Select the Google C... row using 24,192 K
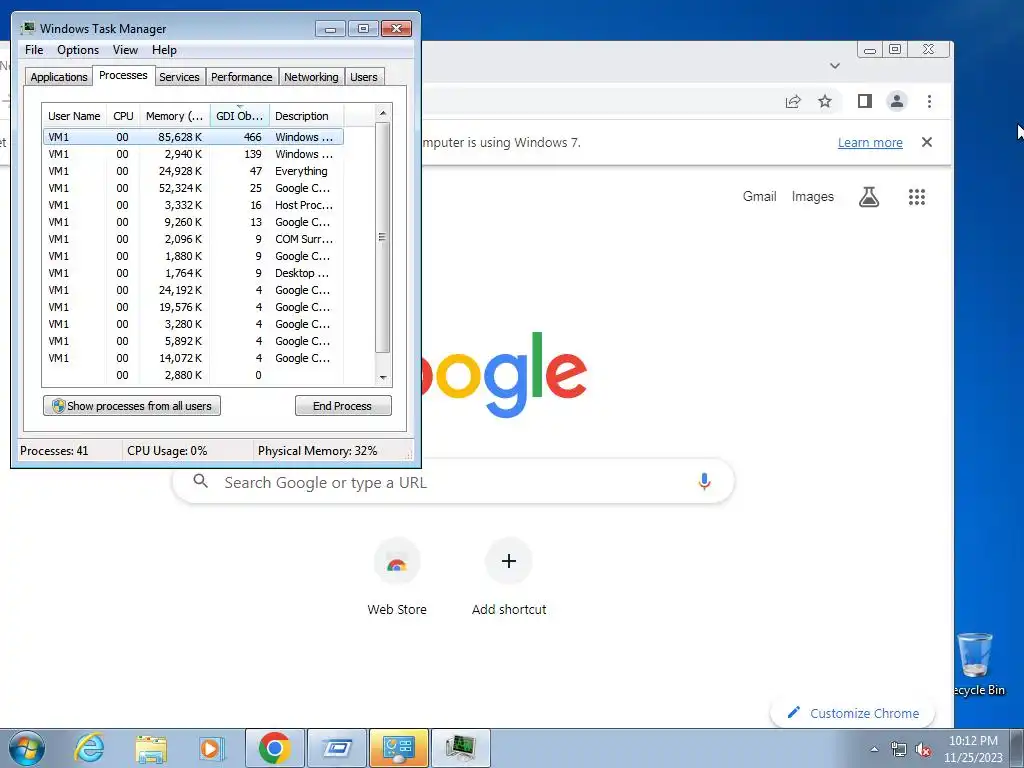The height and width of the screenshot is (768, 1024). tap(193, 290)
